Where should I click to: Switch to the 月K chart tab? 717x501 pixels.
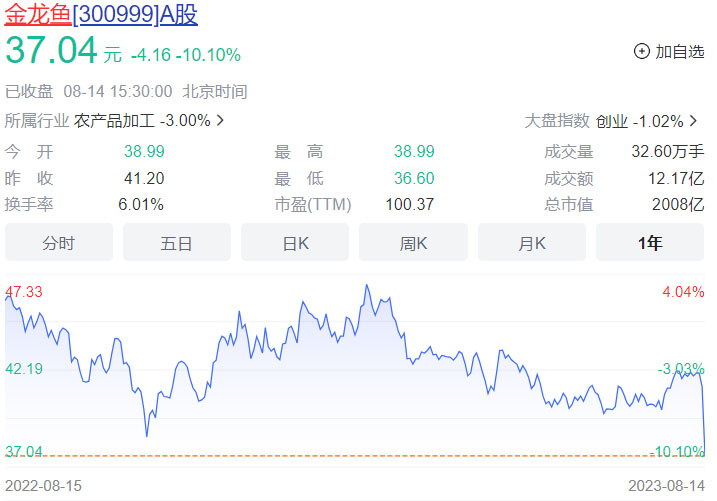(532, 242)
